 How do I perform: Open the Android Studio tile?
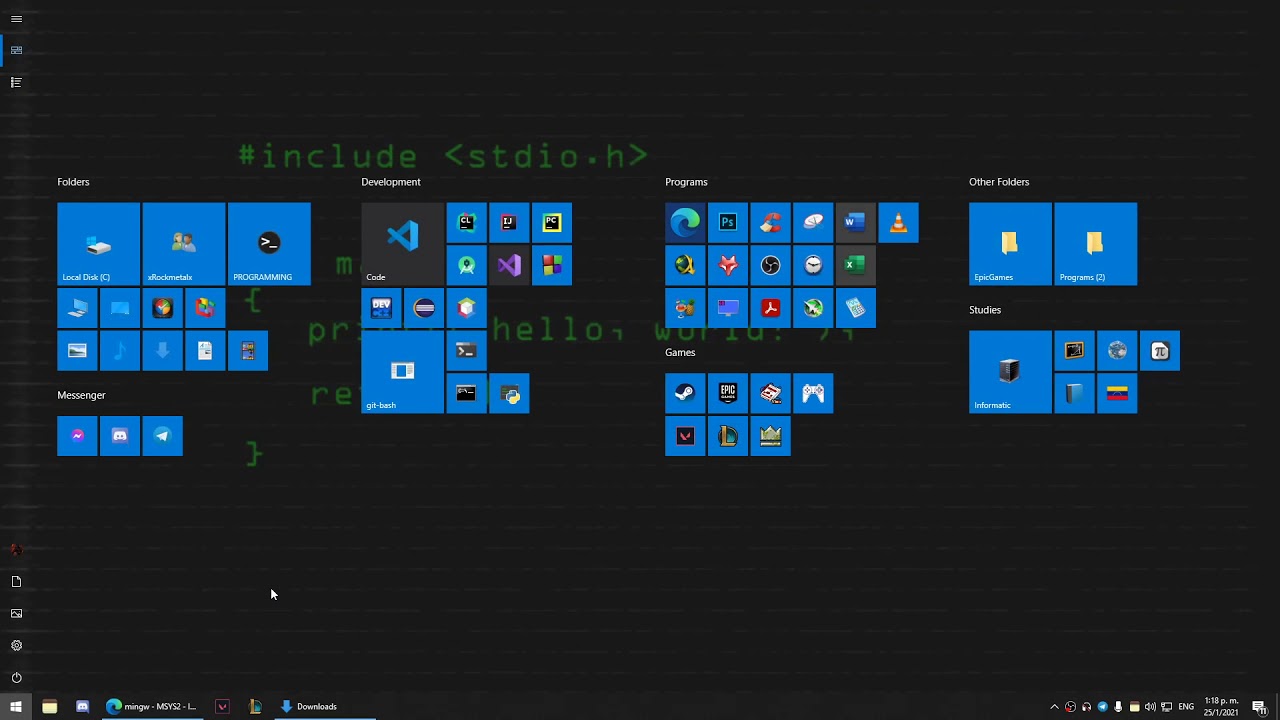pos(466,265)
